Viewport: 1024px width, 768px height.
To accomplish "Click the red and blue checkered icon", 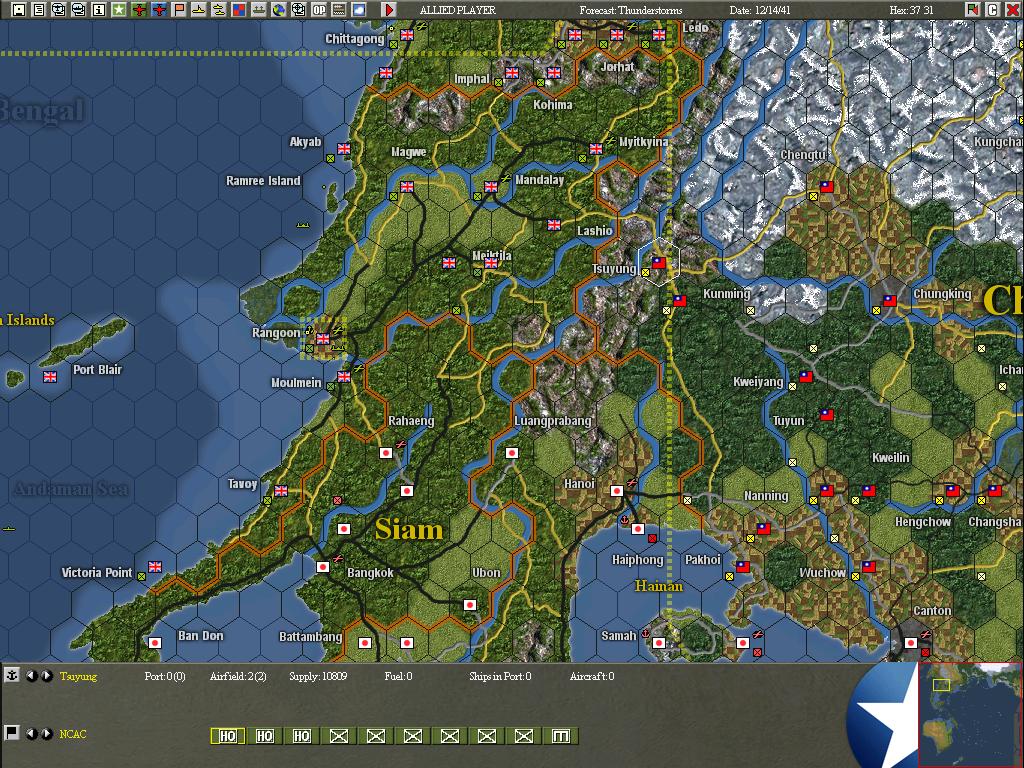I will click(x=238, y=10).
